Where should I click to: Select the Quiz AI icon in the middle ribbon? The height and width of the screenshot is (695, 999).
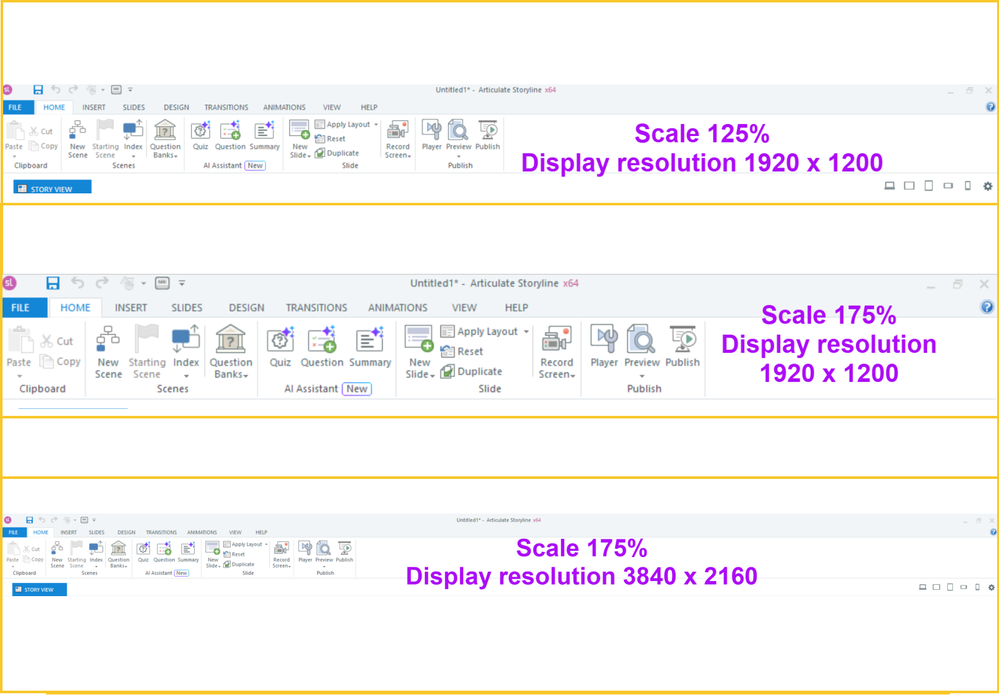280,341
